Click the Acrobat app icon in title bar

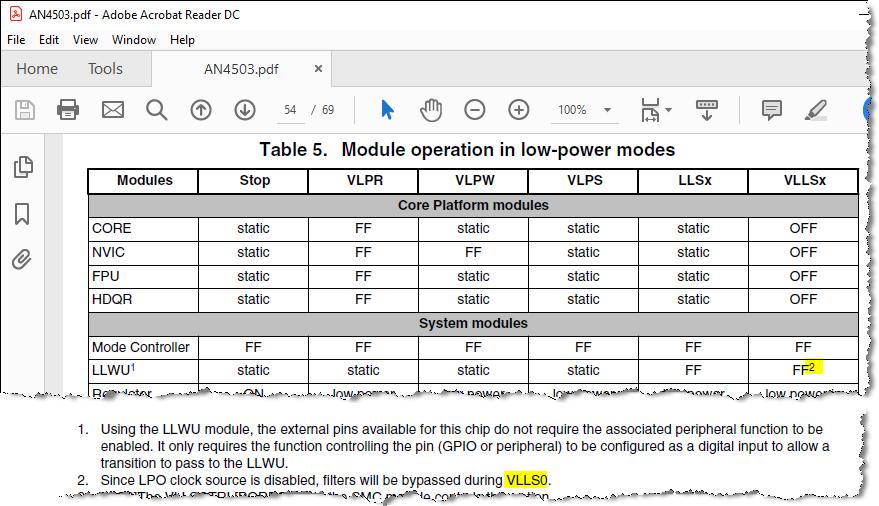tap(15, 15)
